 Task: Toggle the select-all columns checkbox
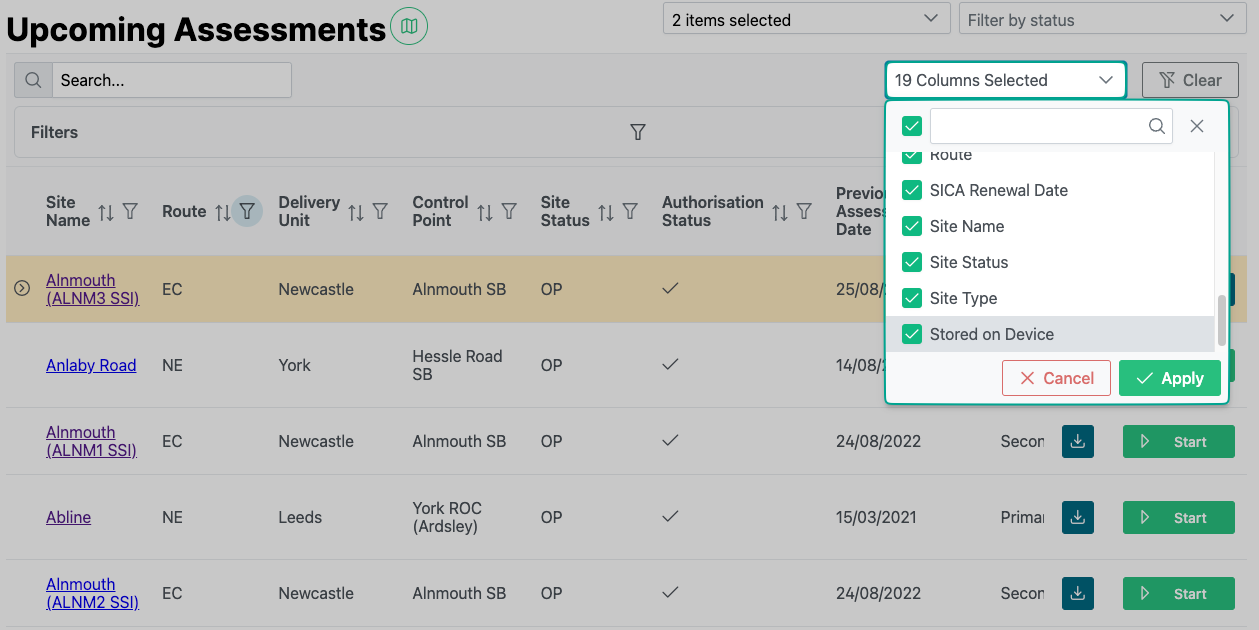pyautogui.click(x=912, y=126)
